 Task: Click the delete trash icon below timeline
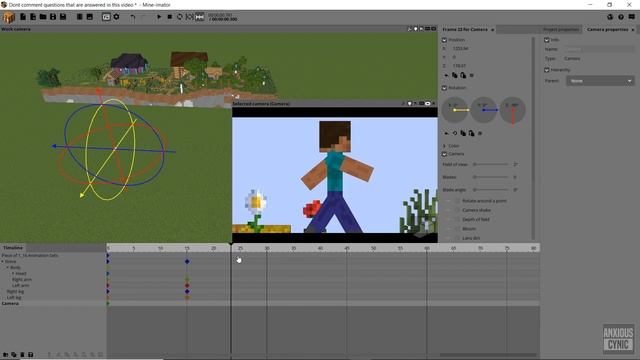(x=22, y=355)
